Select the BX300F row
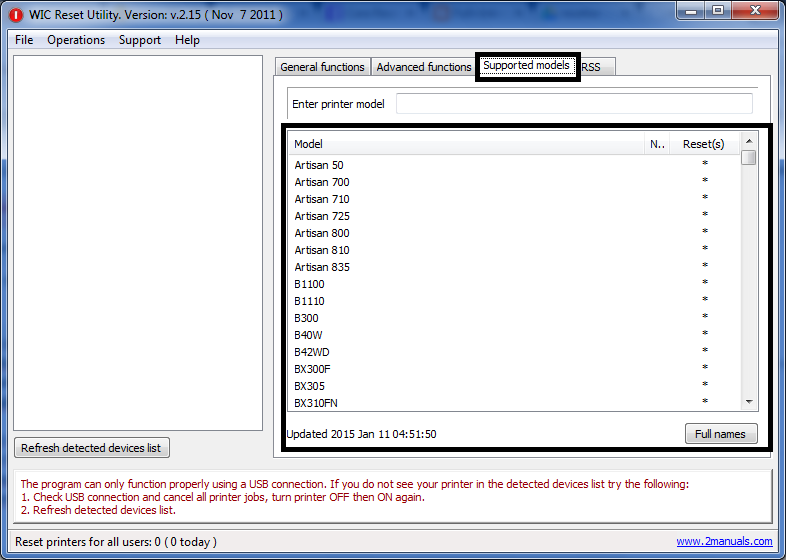 pos(514,369)
